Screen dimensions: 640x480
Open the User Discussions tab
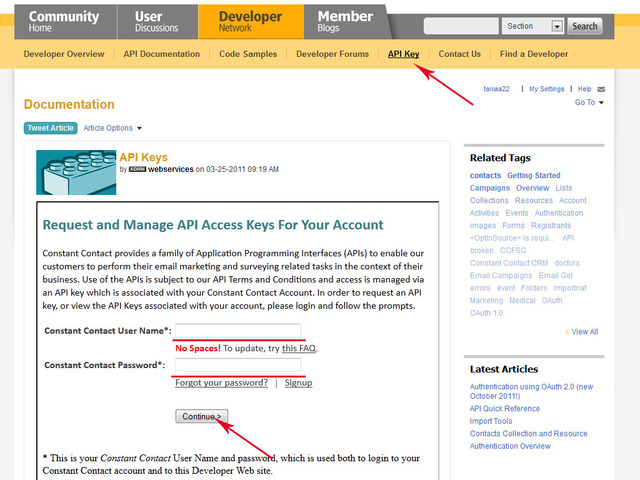tap(158, 22)
